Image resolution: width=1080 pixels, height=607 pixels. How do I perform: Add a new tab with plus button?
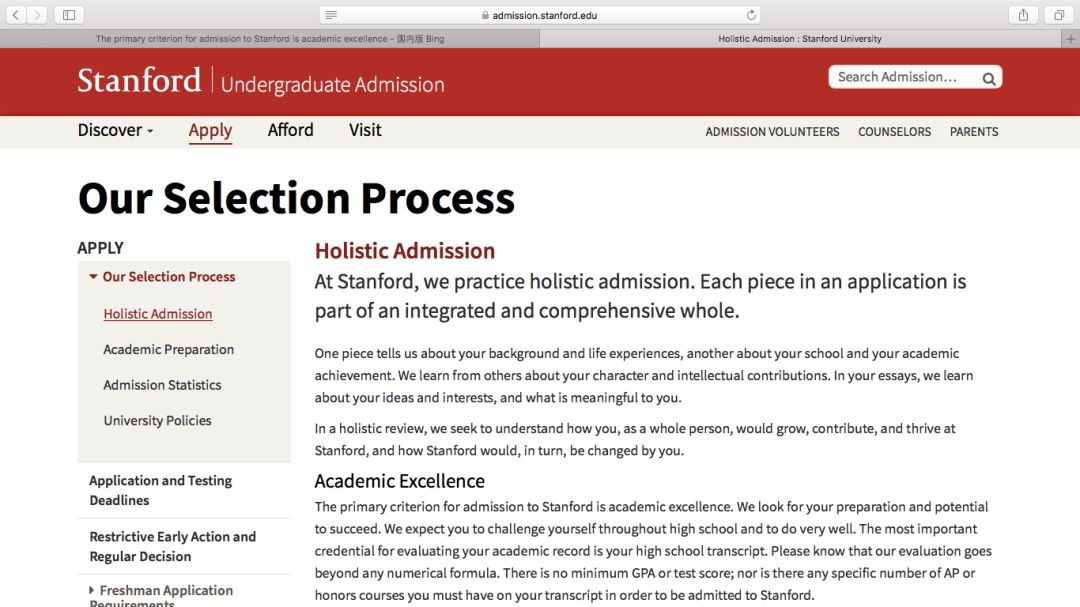1070,39
